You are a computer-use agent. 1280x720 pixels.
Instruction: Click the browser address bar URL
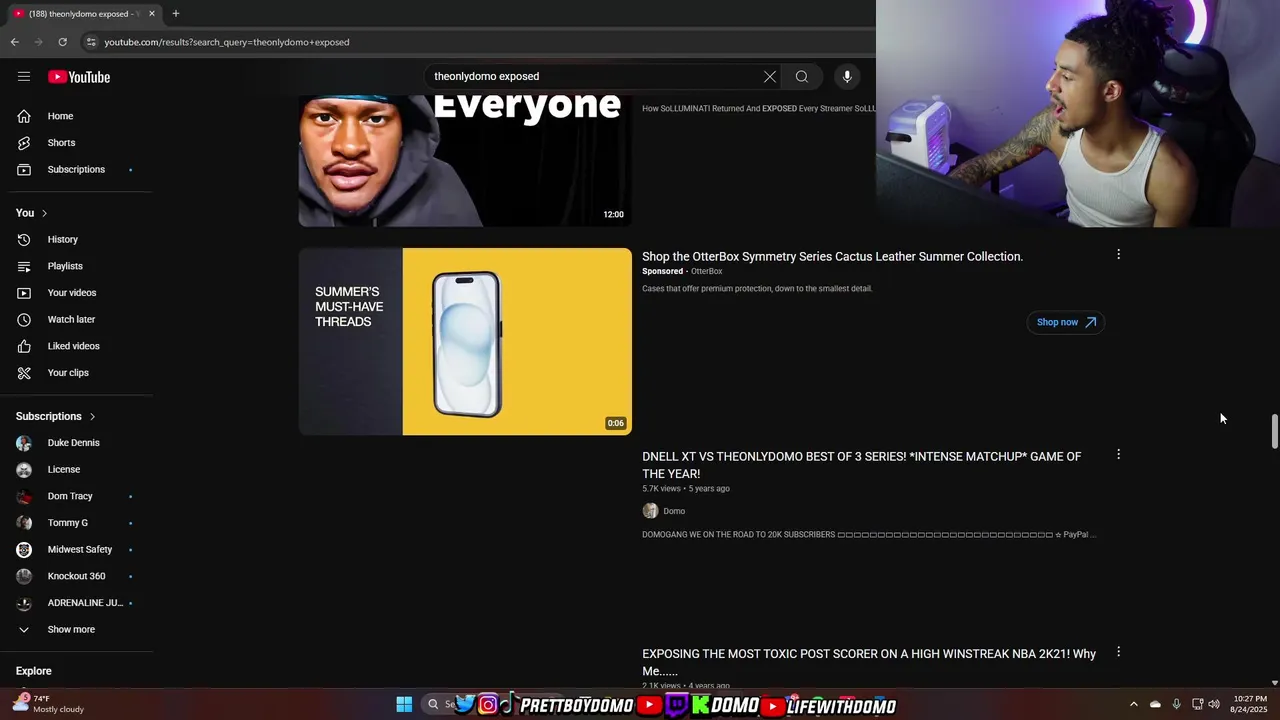[x=227, y=42]
